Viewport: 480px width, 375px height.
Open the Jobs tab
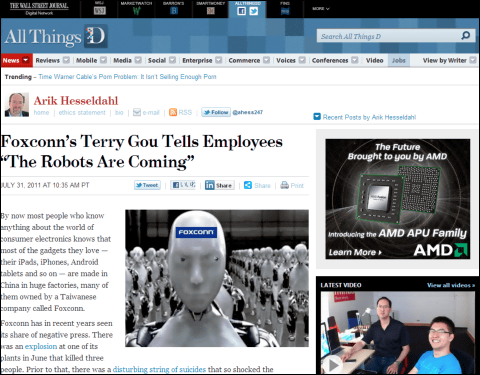click(x=399, y=60)
